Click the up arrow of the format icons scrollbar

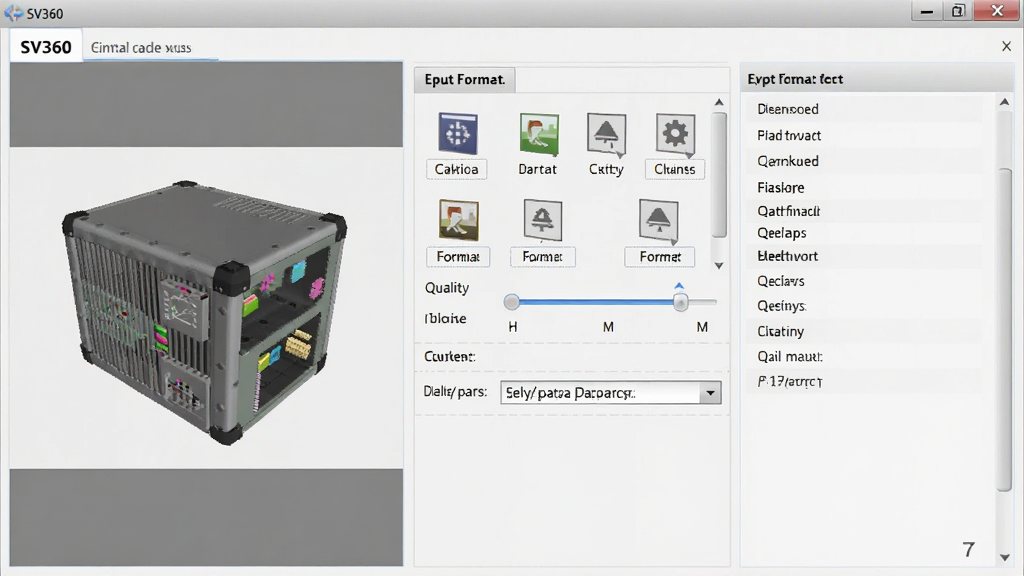click(719, 103)
